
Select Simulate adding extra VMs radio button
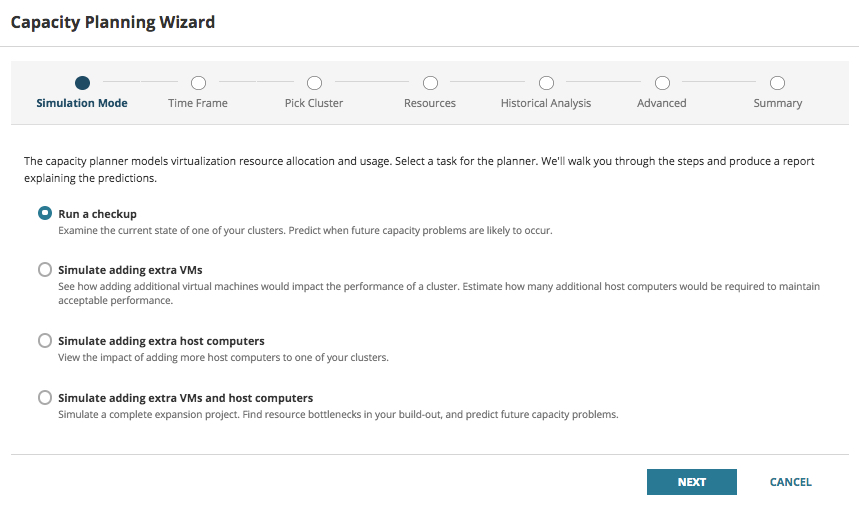pos(45,269)
